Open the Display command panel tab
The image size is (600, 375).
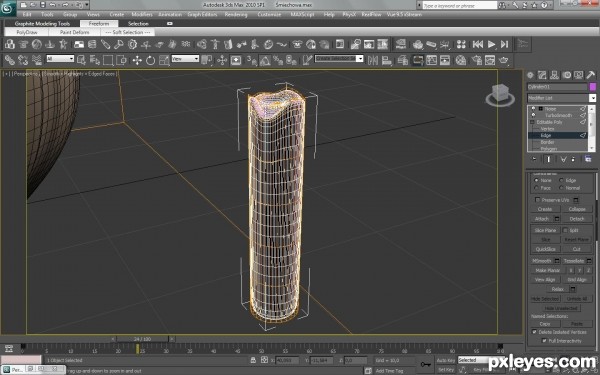579,75
